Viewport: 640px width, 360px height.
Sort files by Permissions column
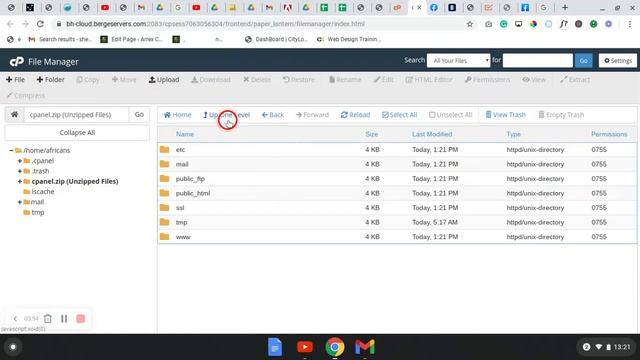(609, 134)
